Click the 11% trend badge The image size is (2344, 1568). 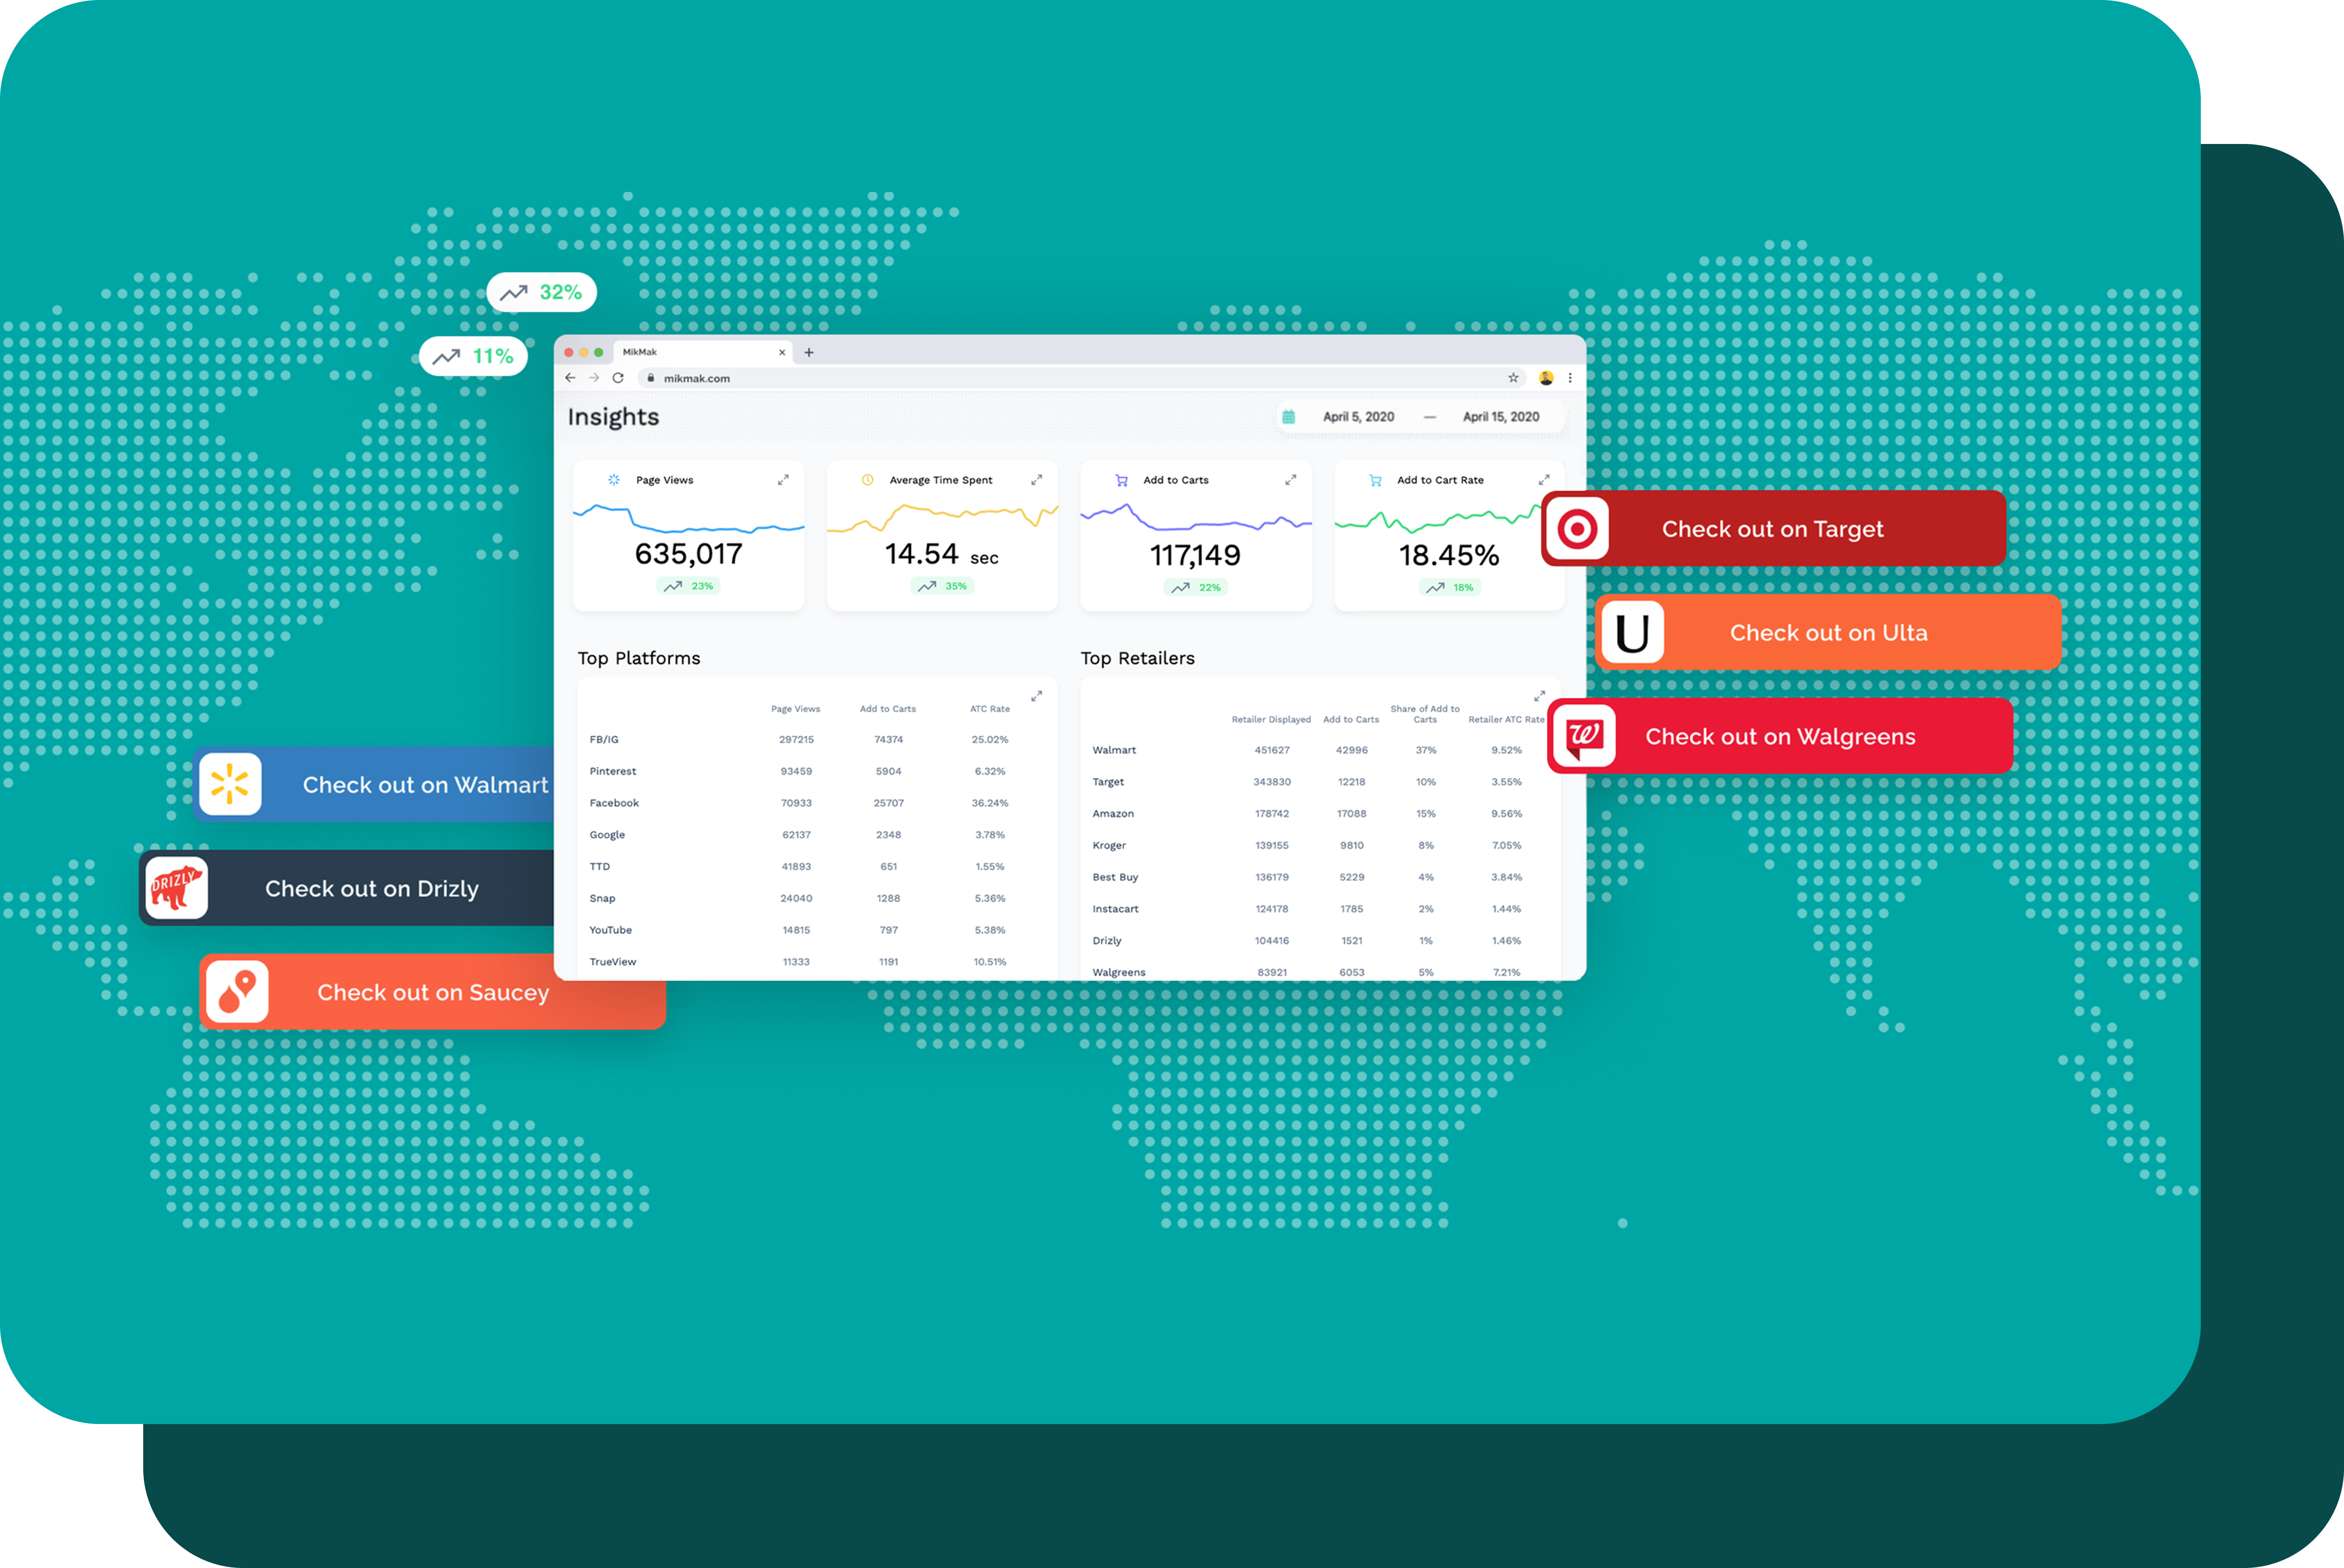pyautogui.click(x=473, y=356)
